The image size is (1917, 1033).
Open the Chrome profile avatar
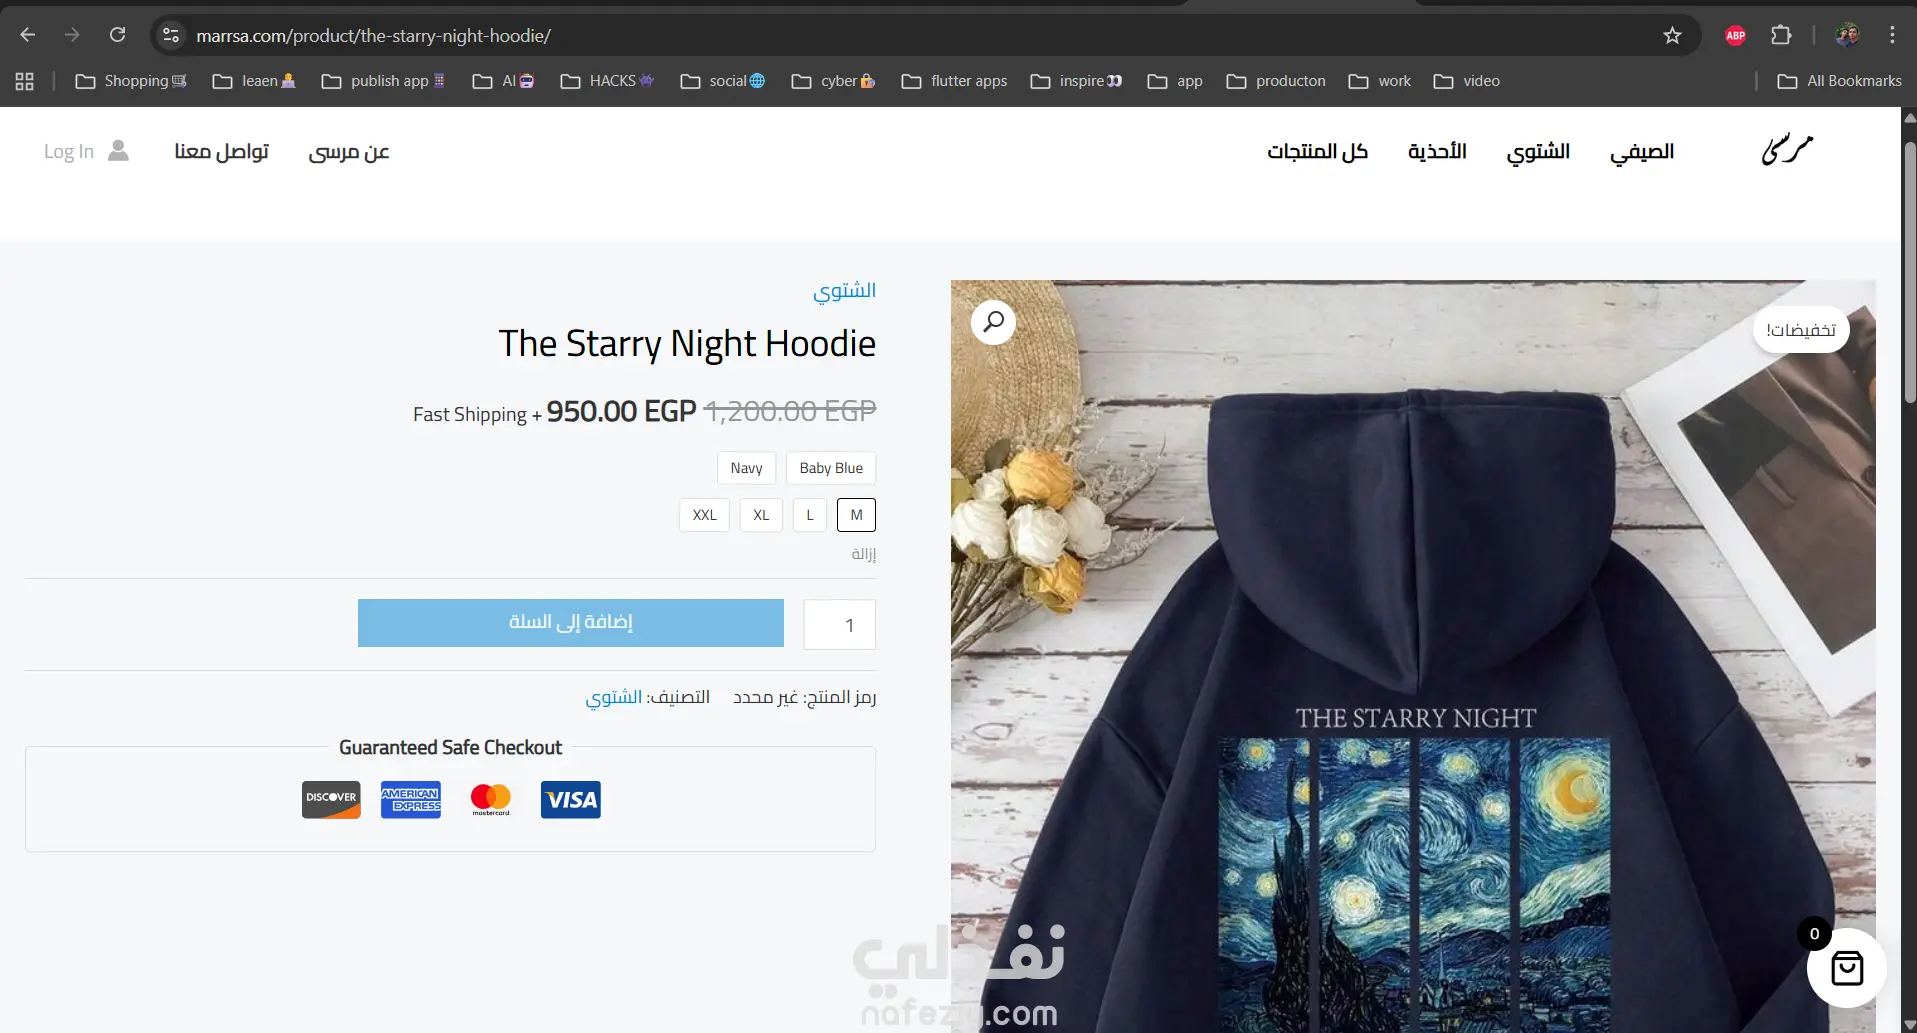(1847, 35)
